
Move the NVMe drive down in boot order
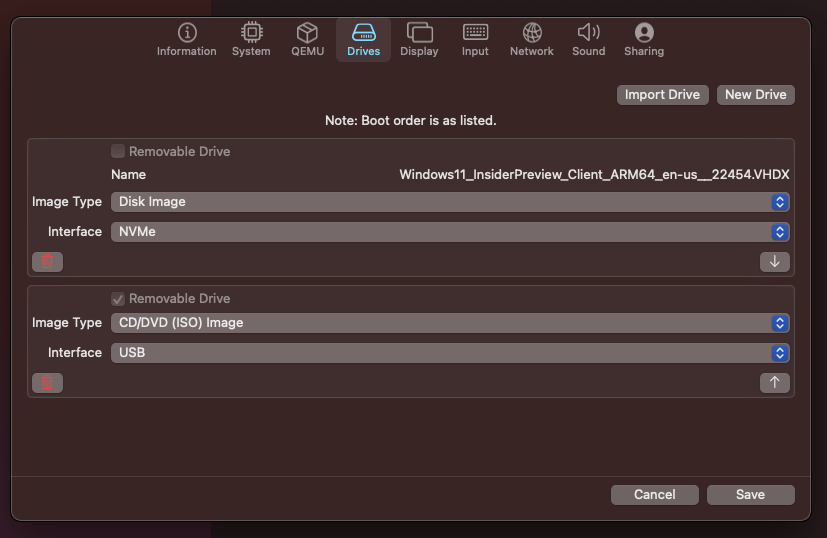(x=774, y=262)
